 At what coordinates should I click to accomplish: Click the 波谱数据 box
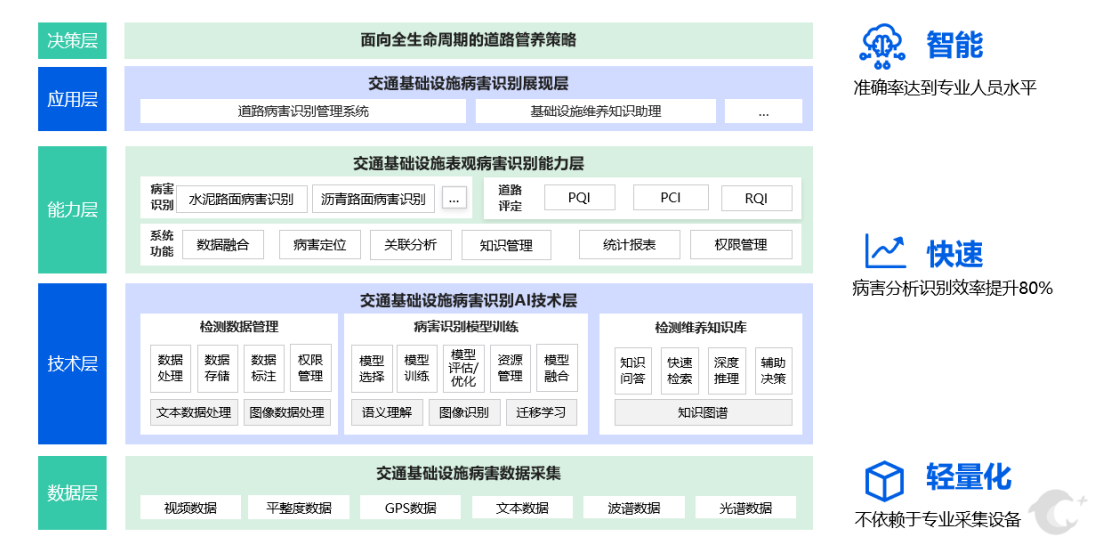pyautogui.click(x=633, y=507)
